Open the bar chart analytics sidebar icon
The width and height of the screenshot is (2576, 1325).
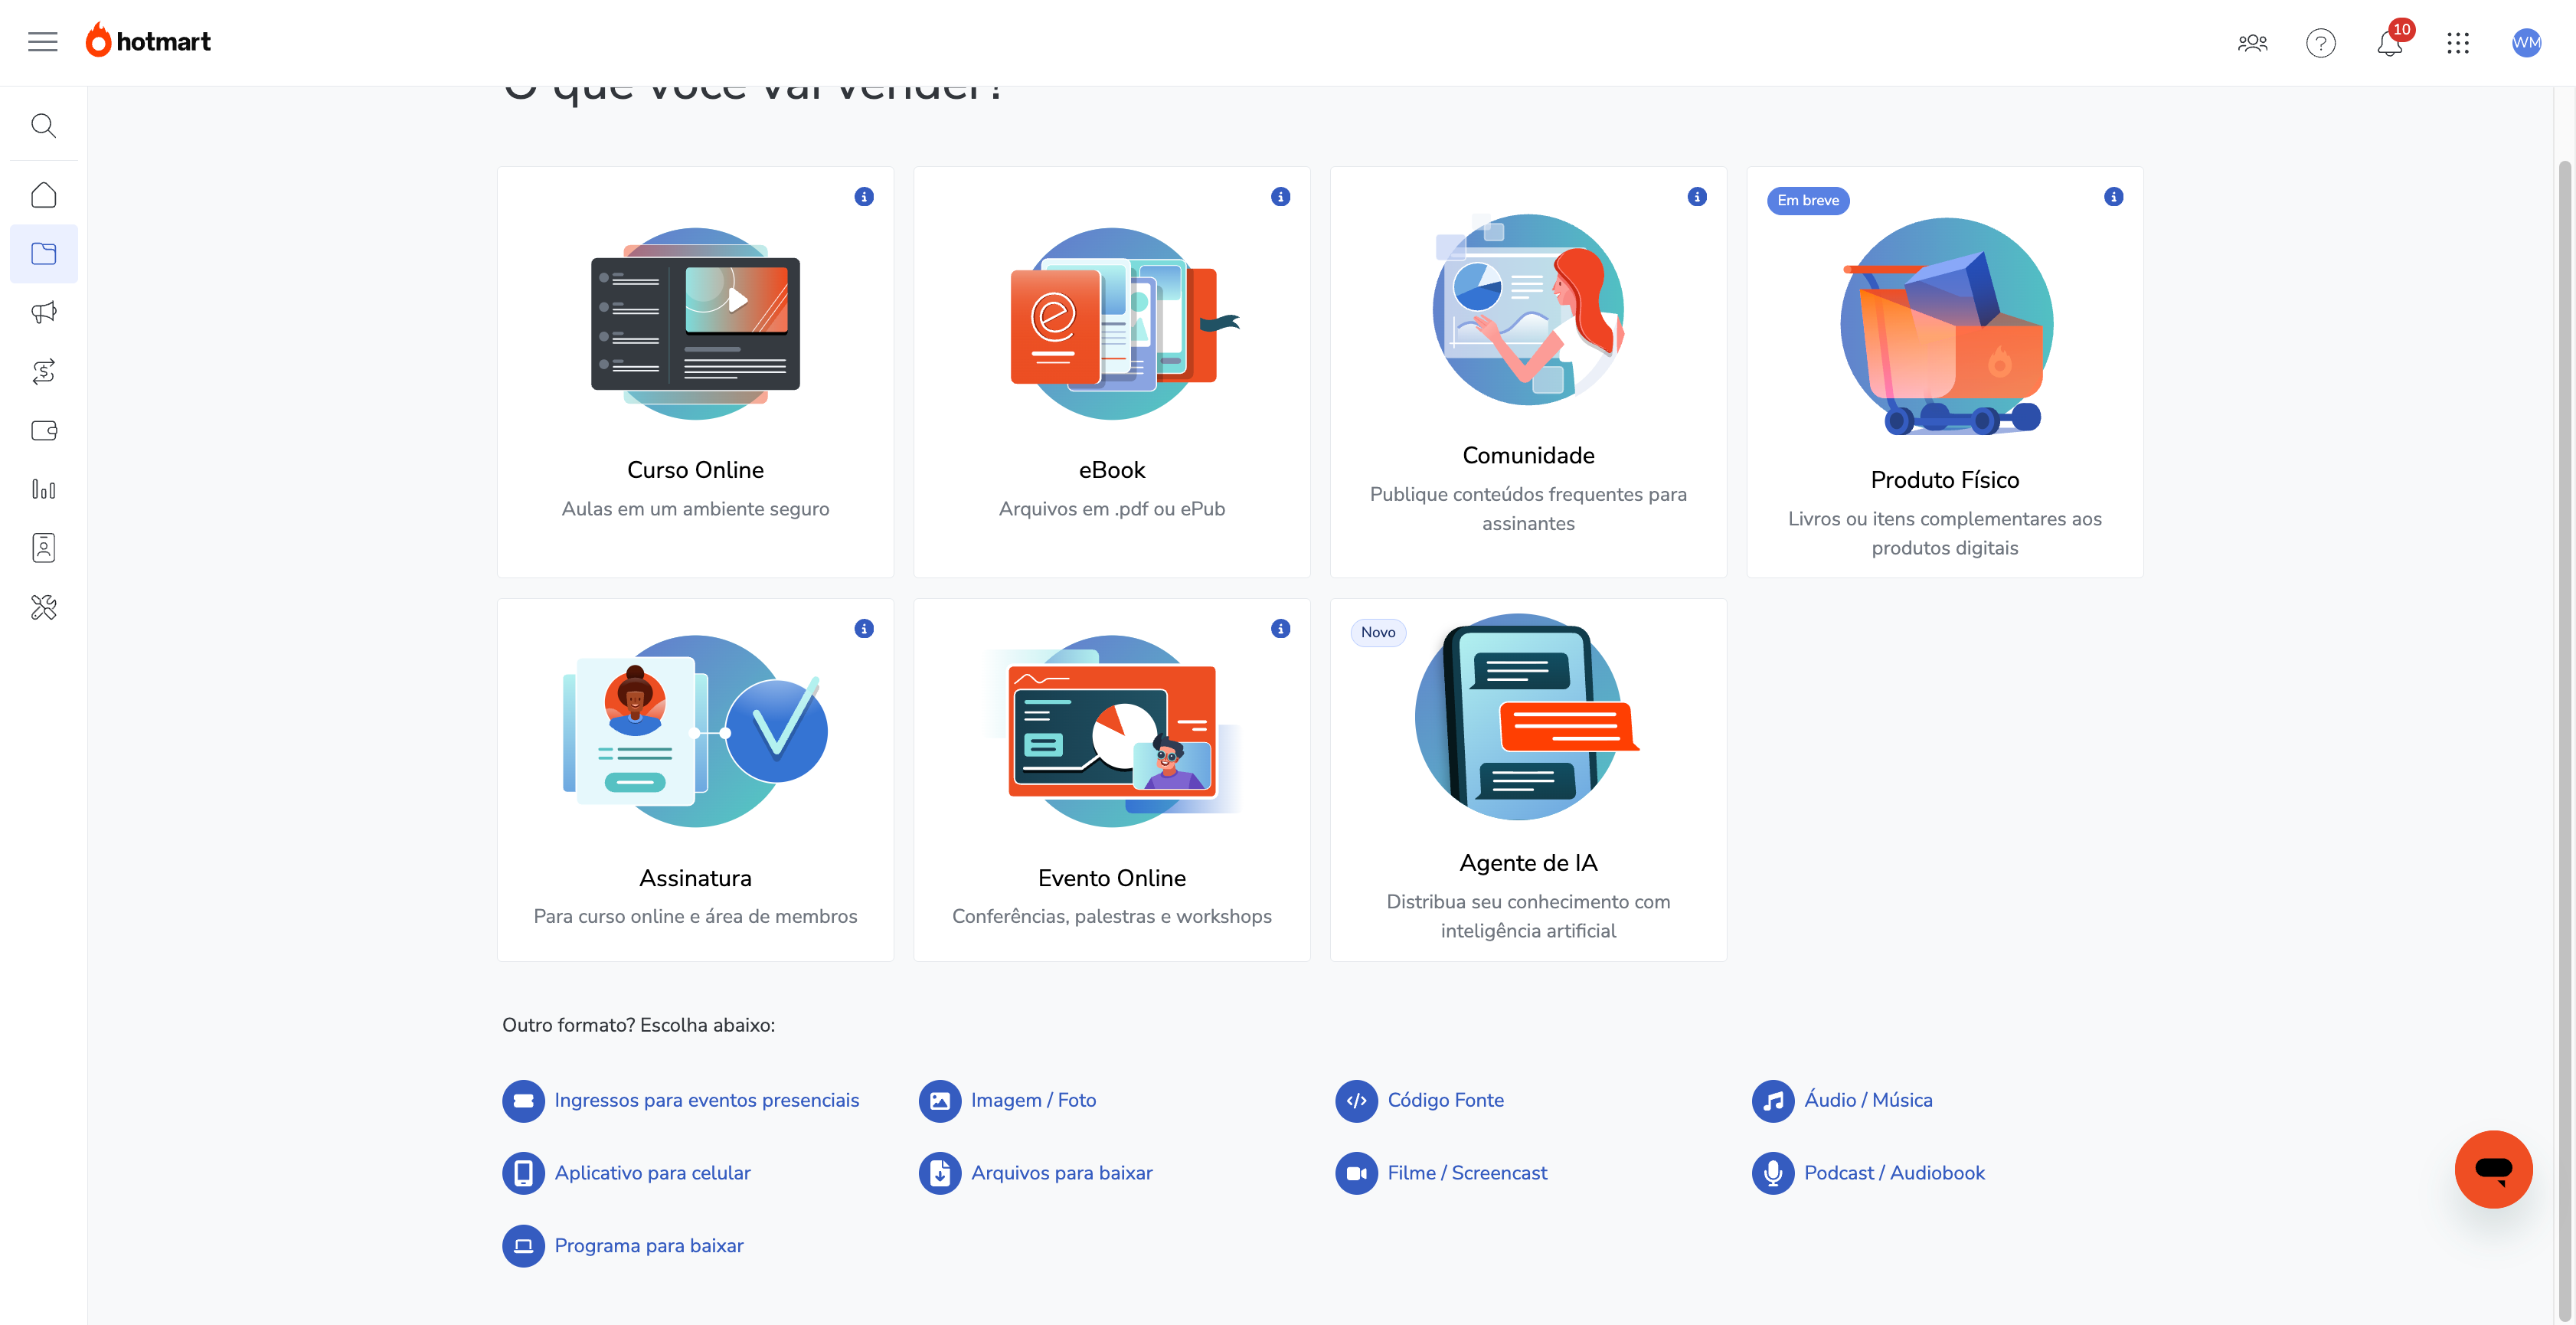coord(43,489)
